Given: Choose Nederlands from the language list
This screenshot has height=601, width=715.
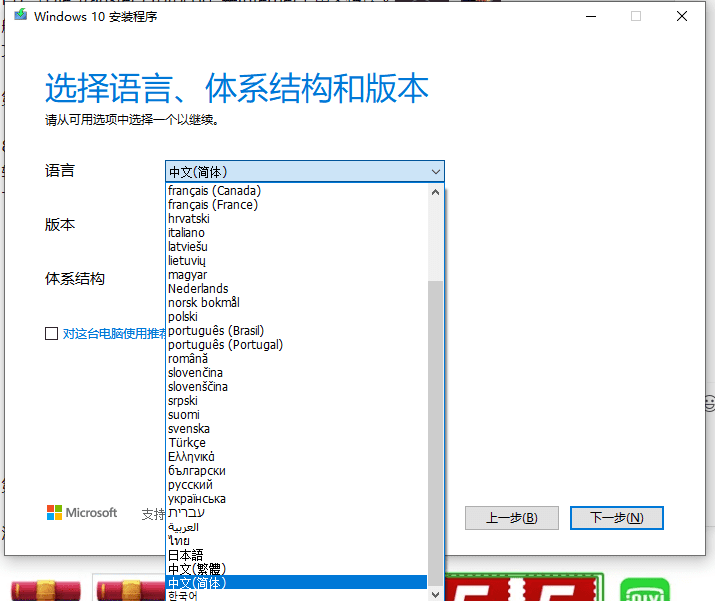Looking at the screenshot, I should pyautogui.click(x=198, y=289).
